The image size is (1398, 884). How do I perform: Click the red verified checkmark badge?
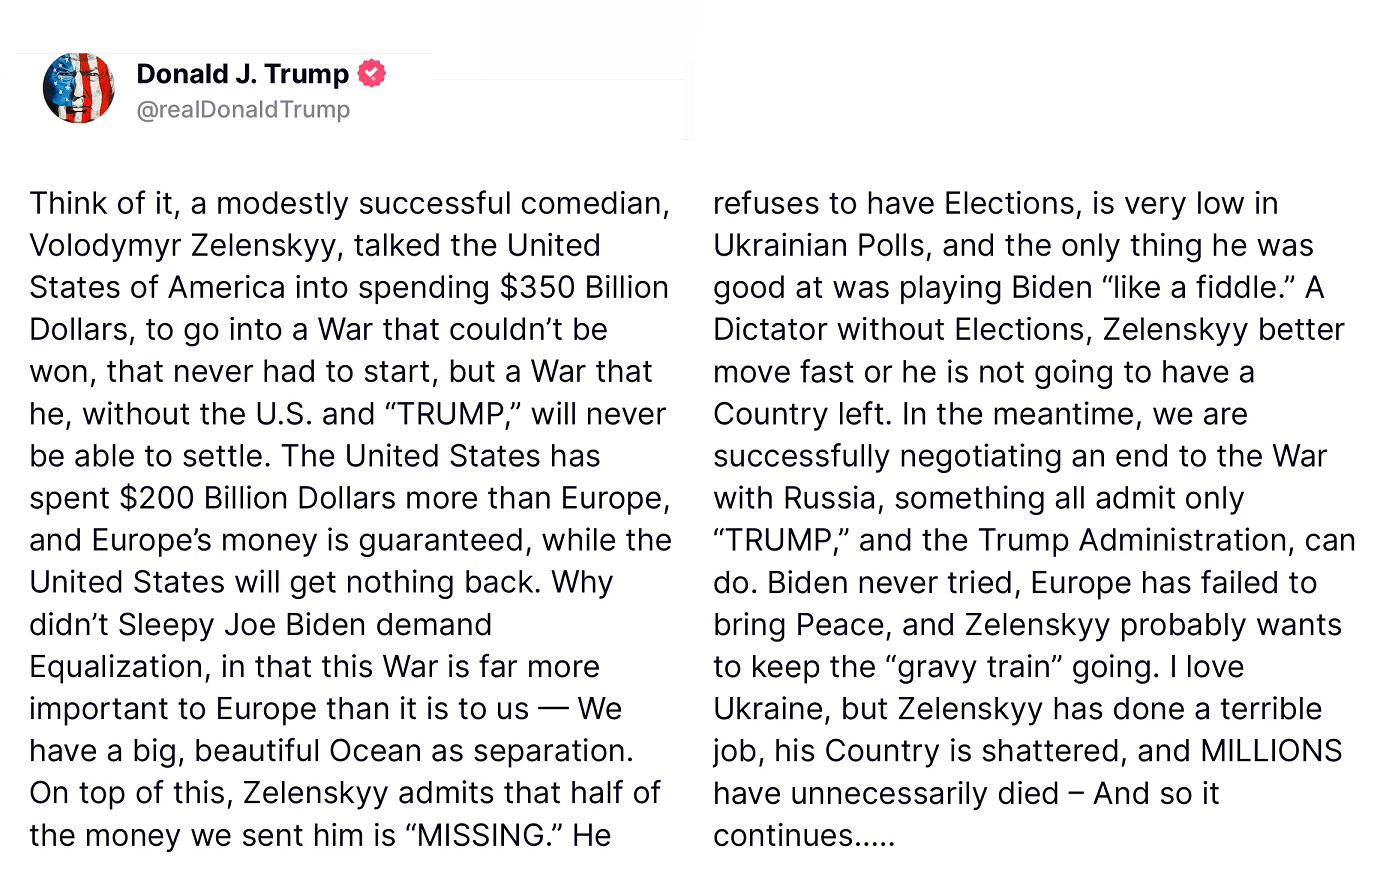pos(372,73)
